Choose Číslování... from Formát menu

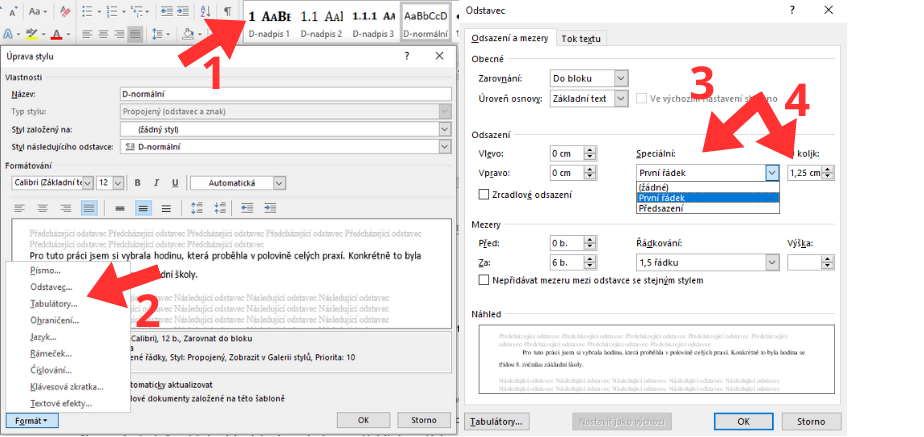[51, 370]
